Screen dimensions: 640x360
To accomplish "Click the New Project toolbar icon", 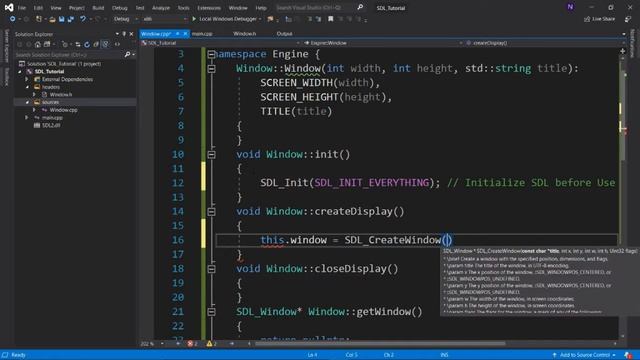I will [x=39, y=19].
